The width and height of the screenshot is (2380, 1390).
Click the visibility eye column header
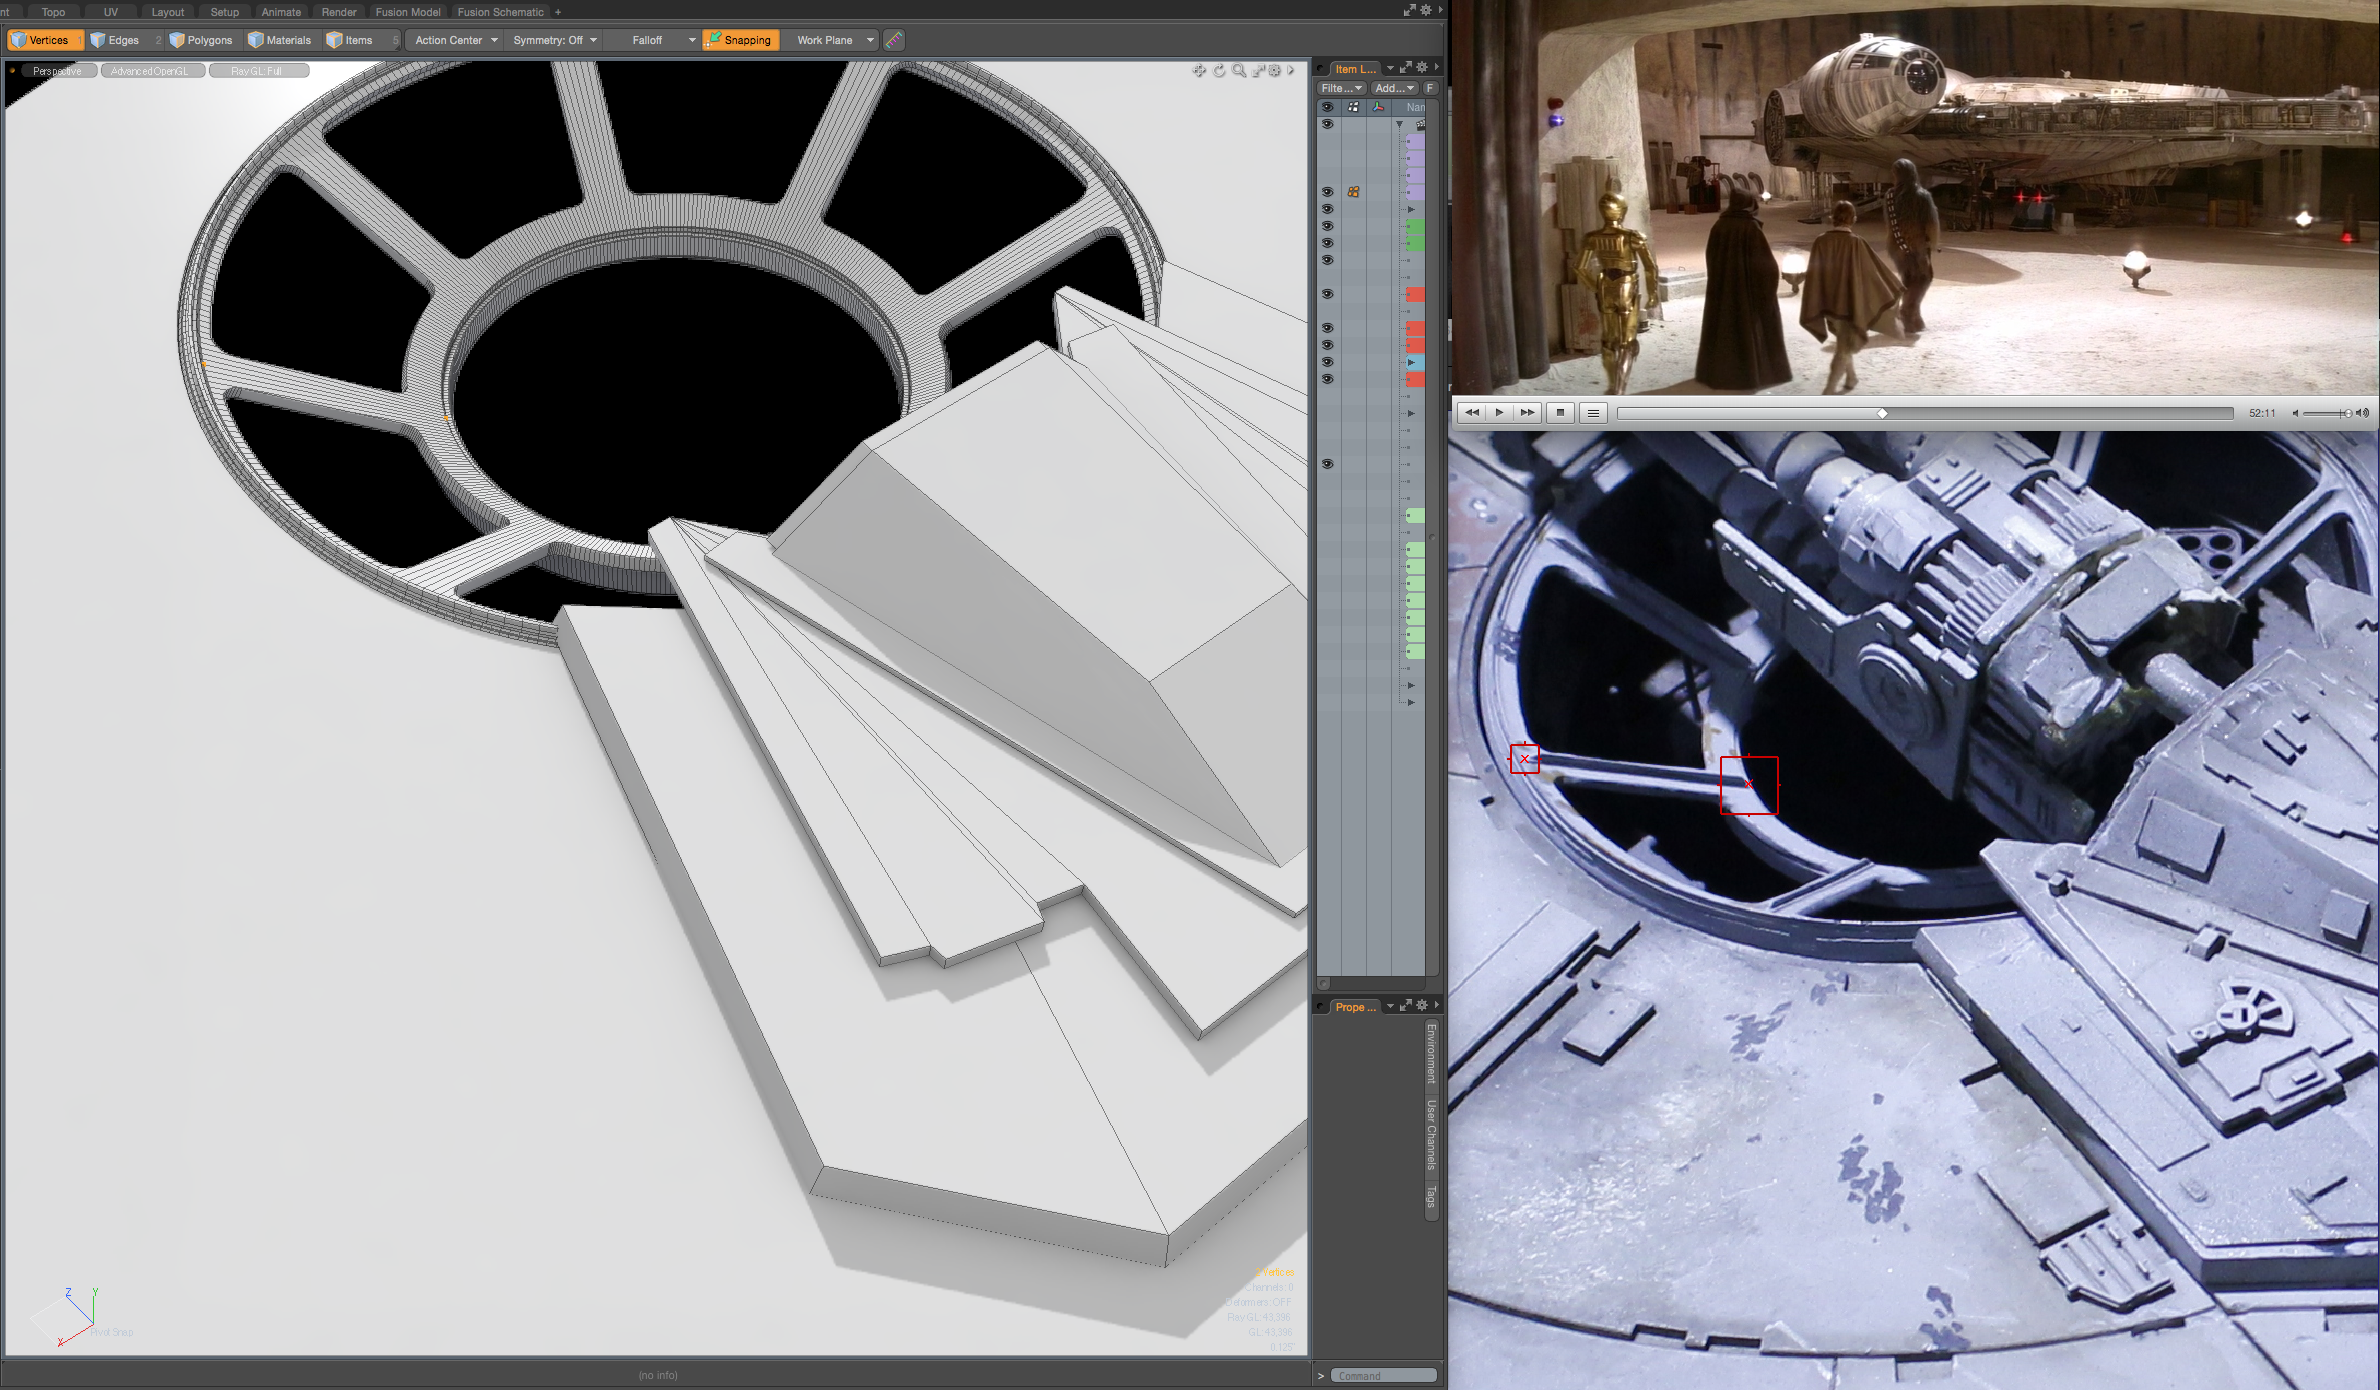[1328, 107]
